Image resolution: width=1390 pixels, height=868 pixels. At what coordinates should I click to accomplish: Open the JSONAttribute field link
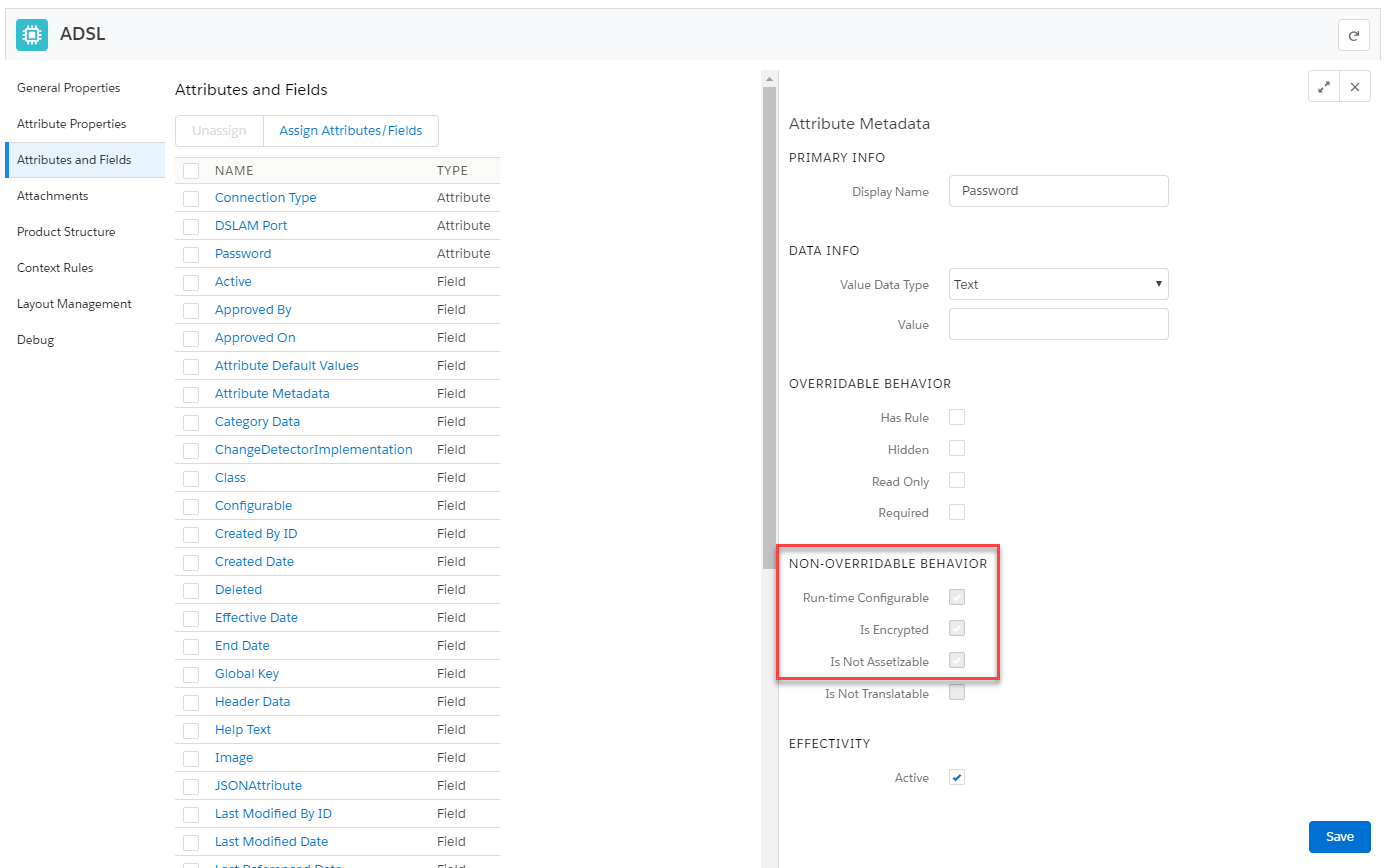(x=258, y=786)
